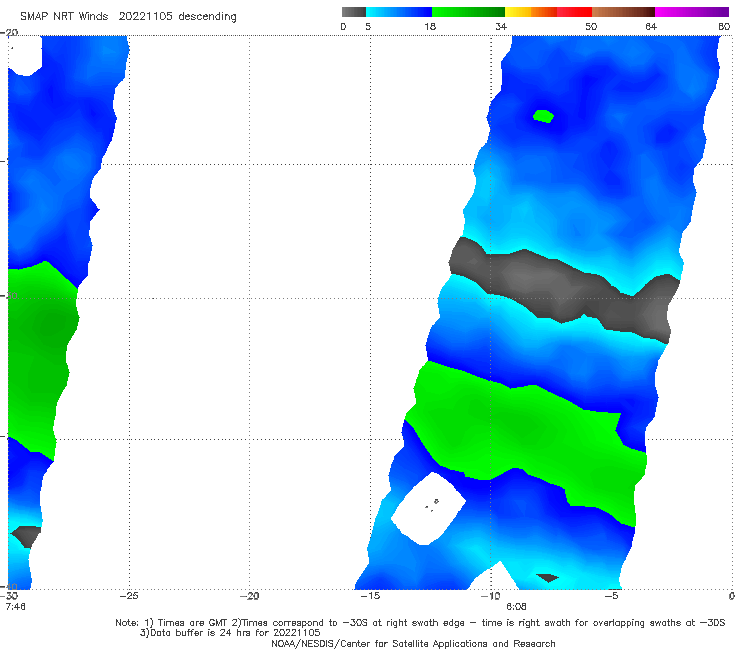Click the dark gray low-wind band across the right swath
This screenshot has width=740, height=650.
(x=564, y=289)
